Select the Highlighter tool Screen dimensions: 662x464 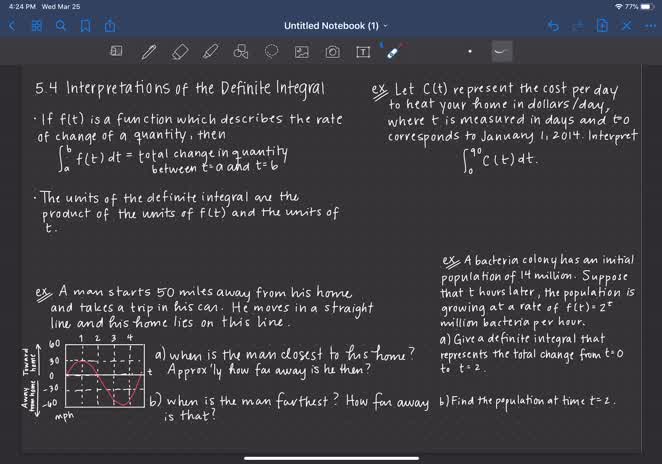(x=211, y=50)
